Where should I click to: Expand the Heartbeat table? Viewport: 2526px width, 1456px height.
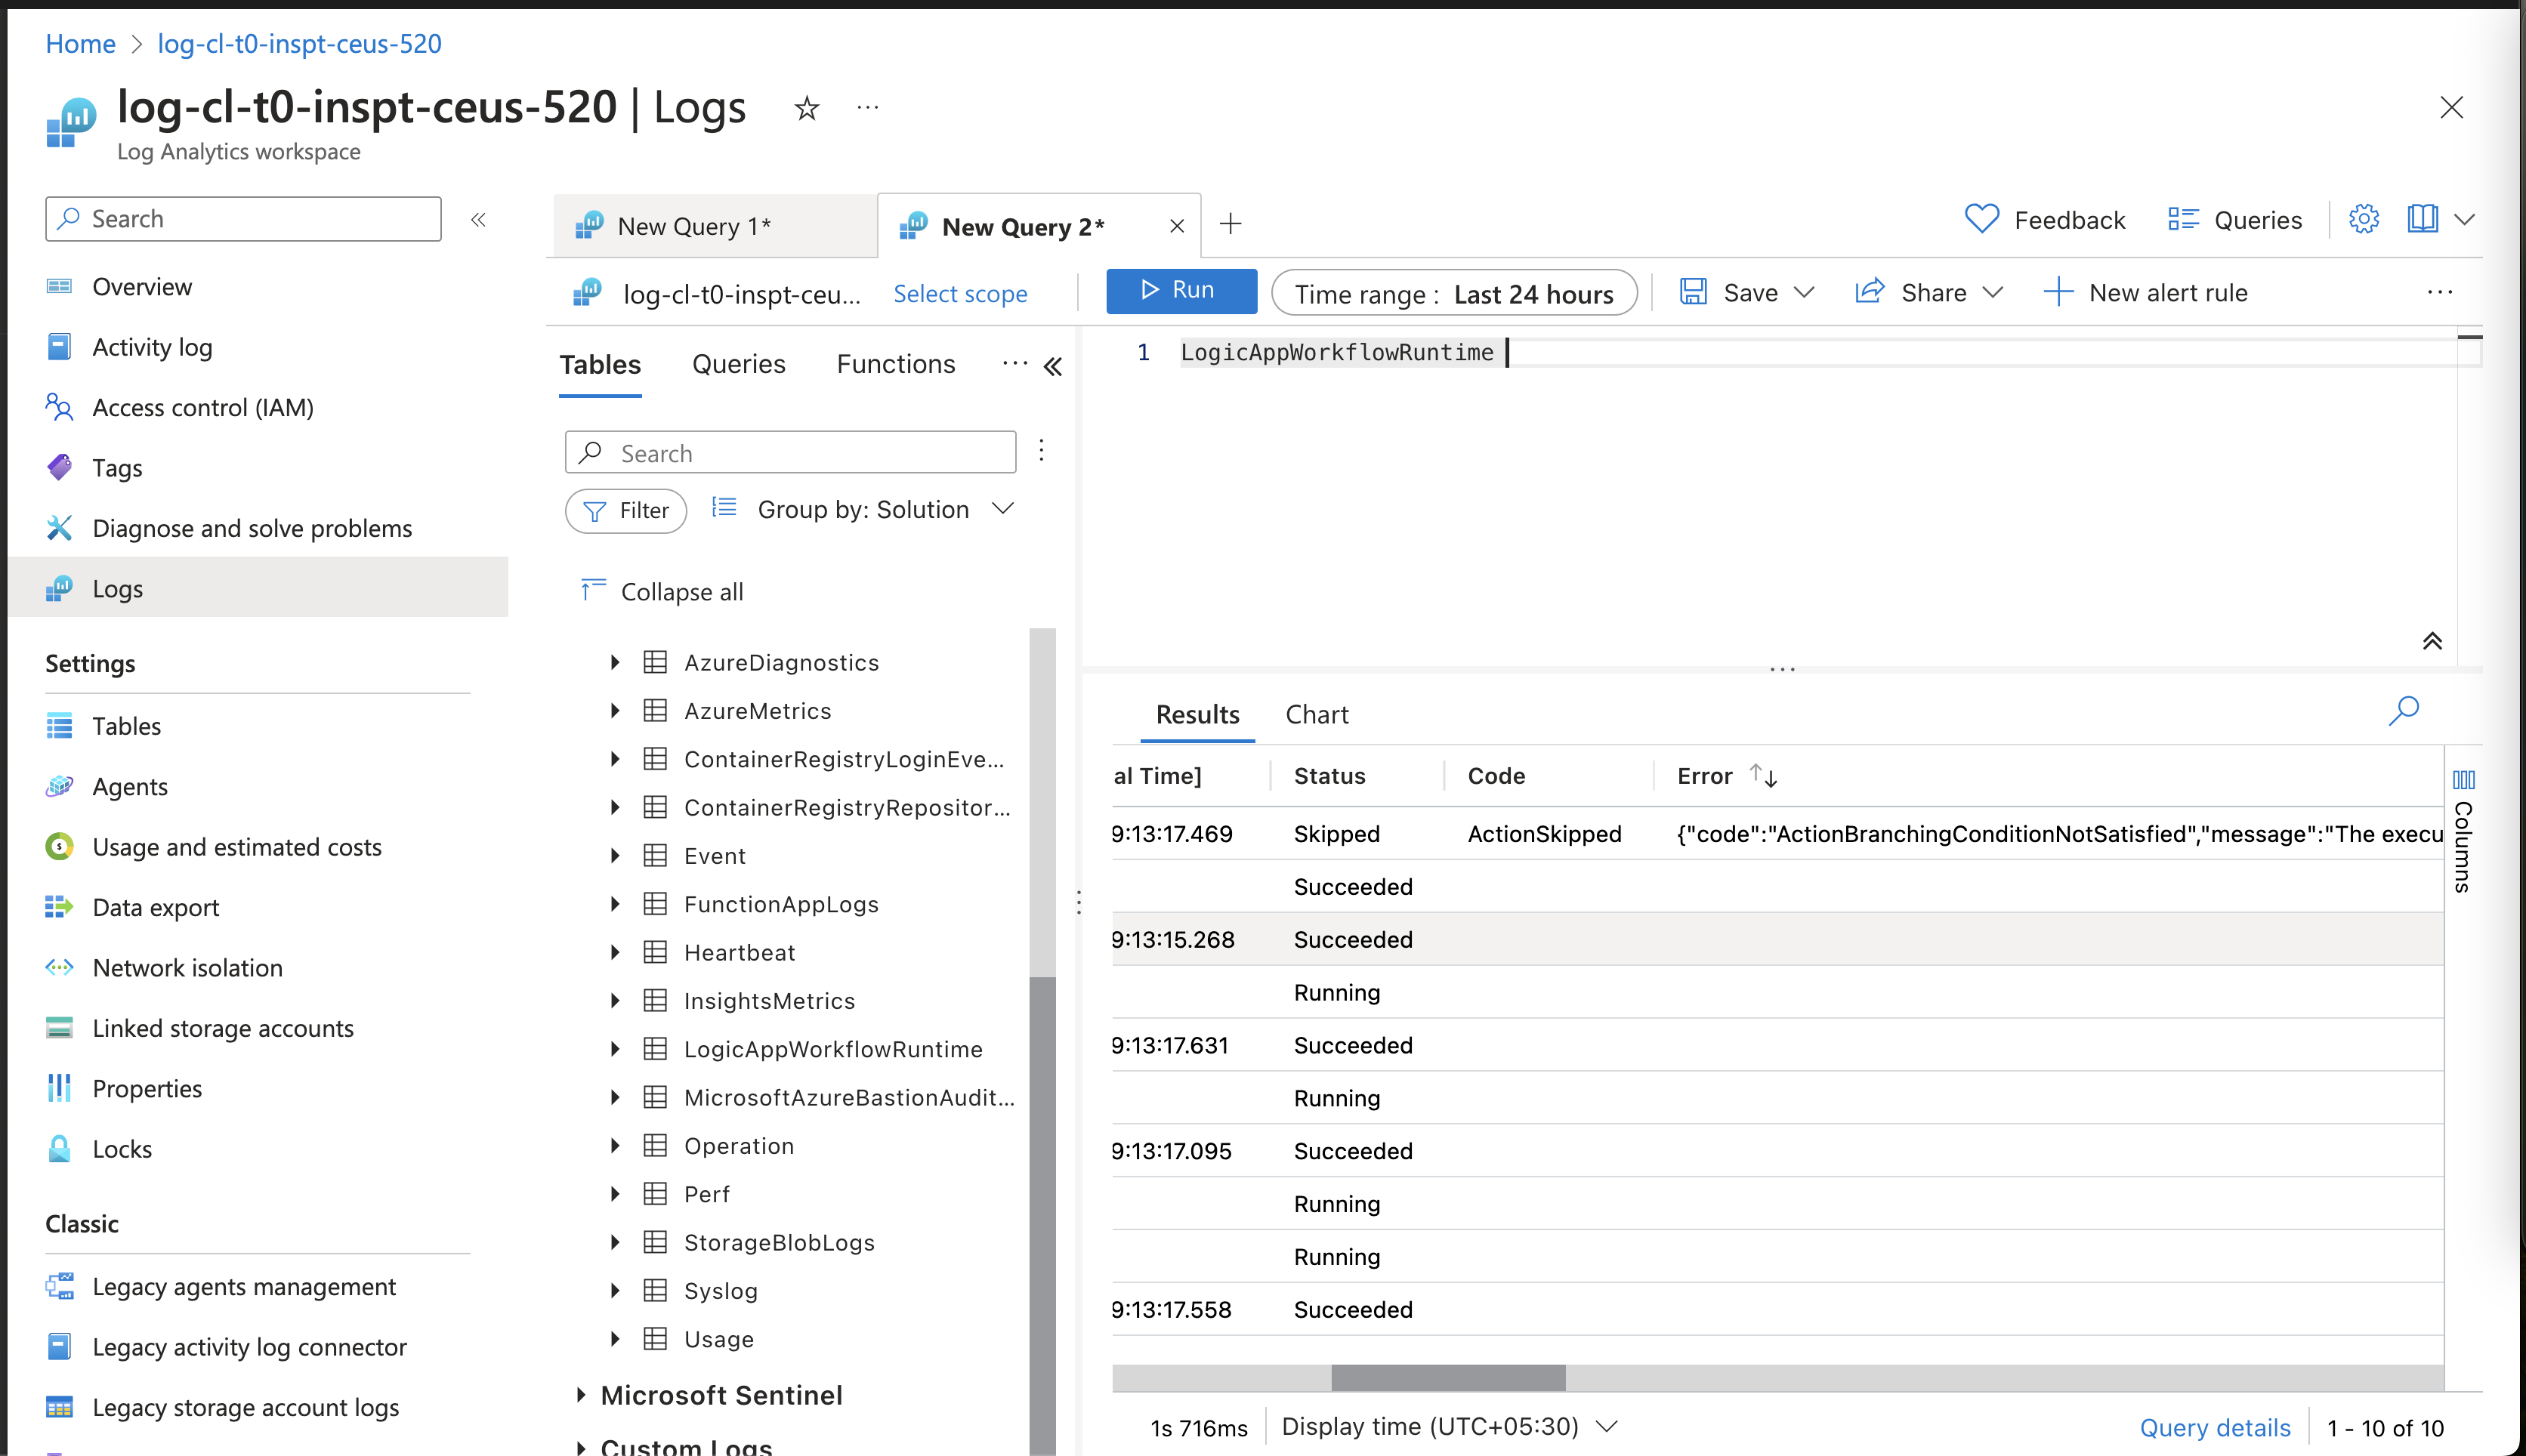[x=615, y=952]
